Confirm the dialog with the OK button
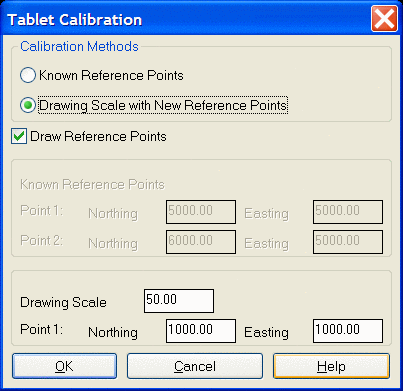Screen dimensions: 403x391 (65, 366)
